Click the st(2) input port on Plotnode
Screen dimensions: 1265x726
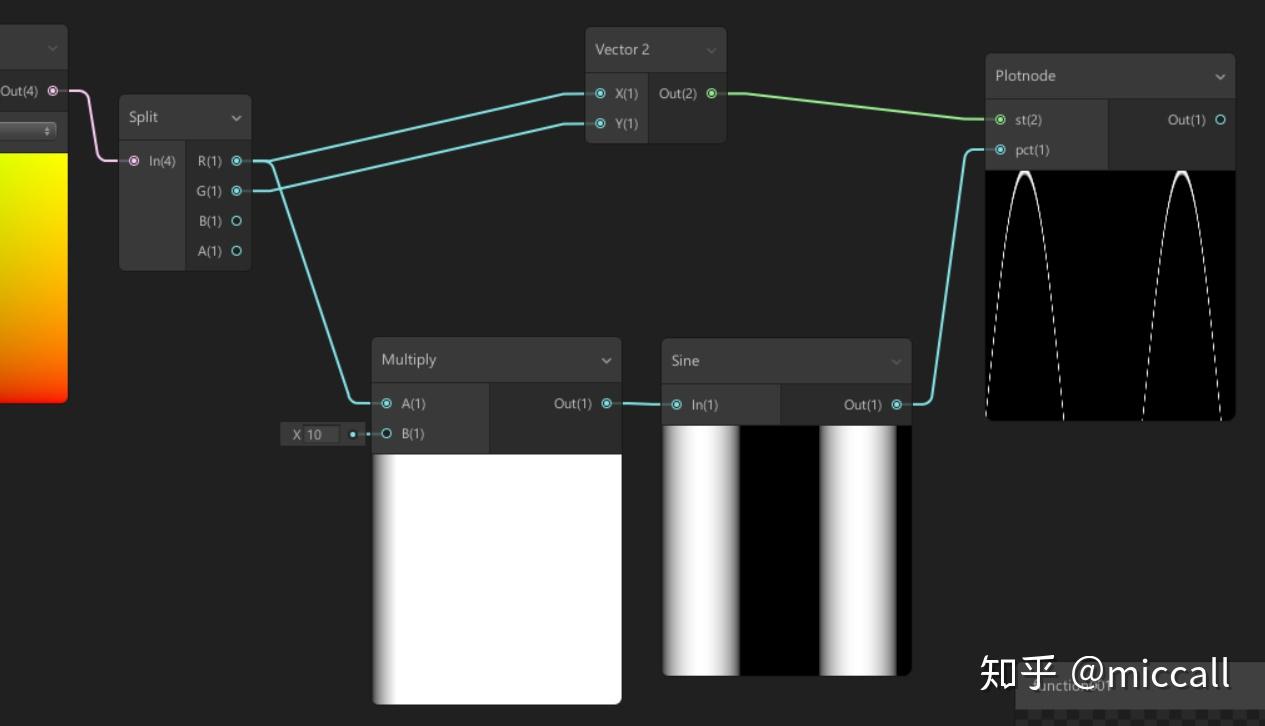[x=1000, y=119]
